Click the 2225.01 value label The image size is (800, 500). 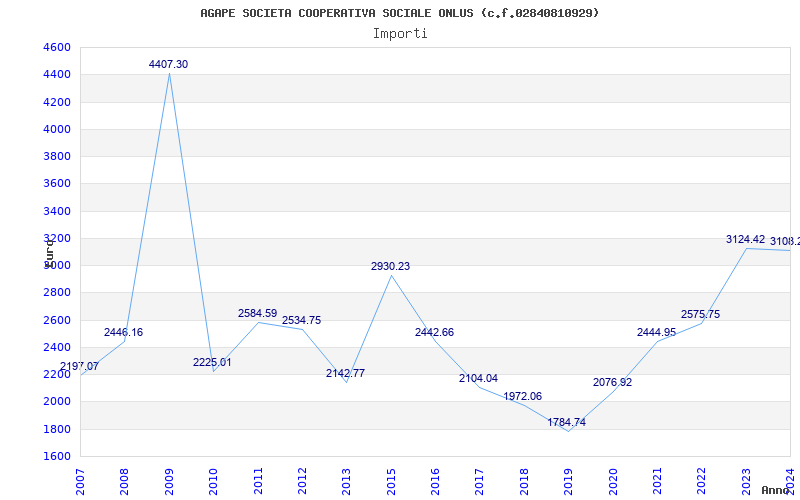[212, 362]
